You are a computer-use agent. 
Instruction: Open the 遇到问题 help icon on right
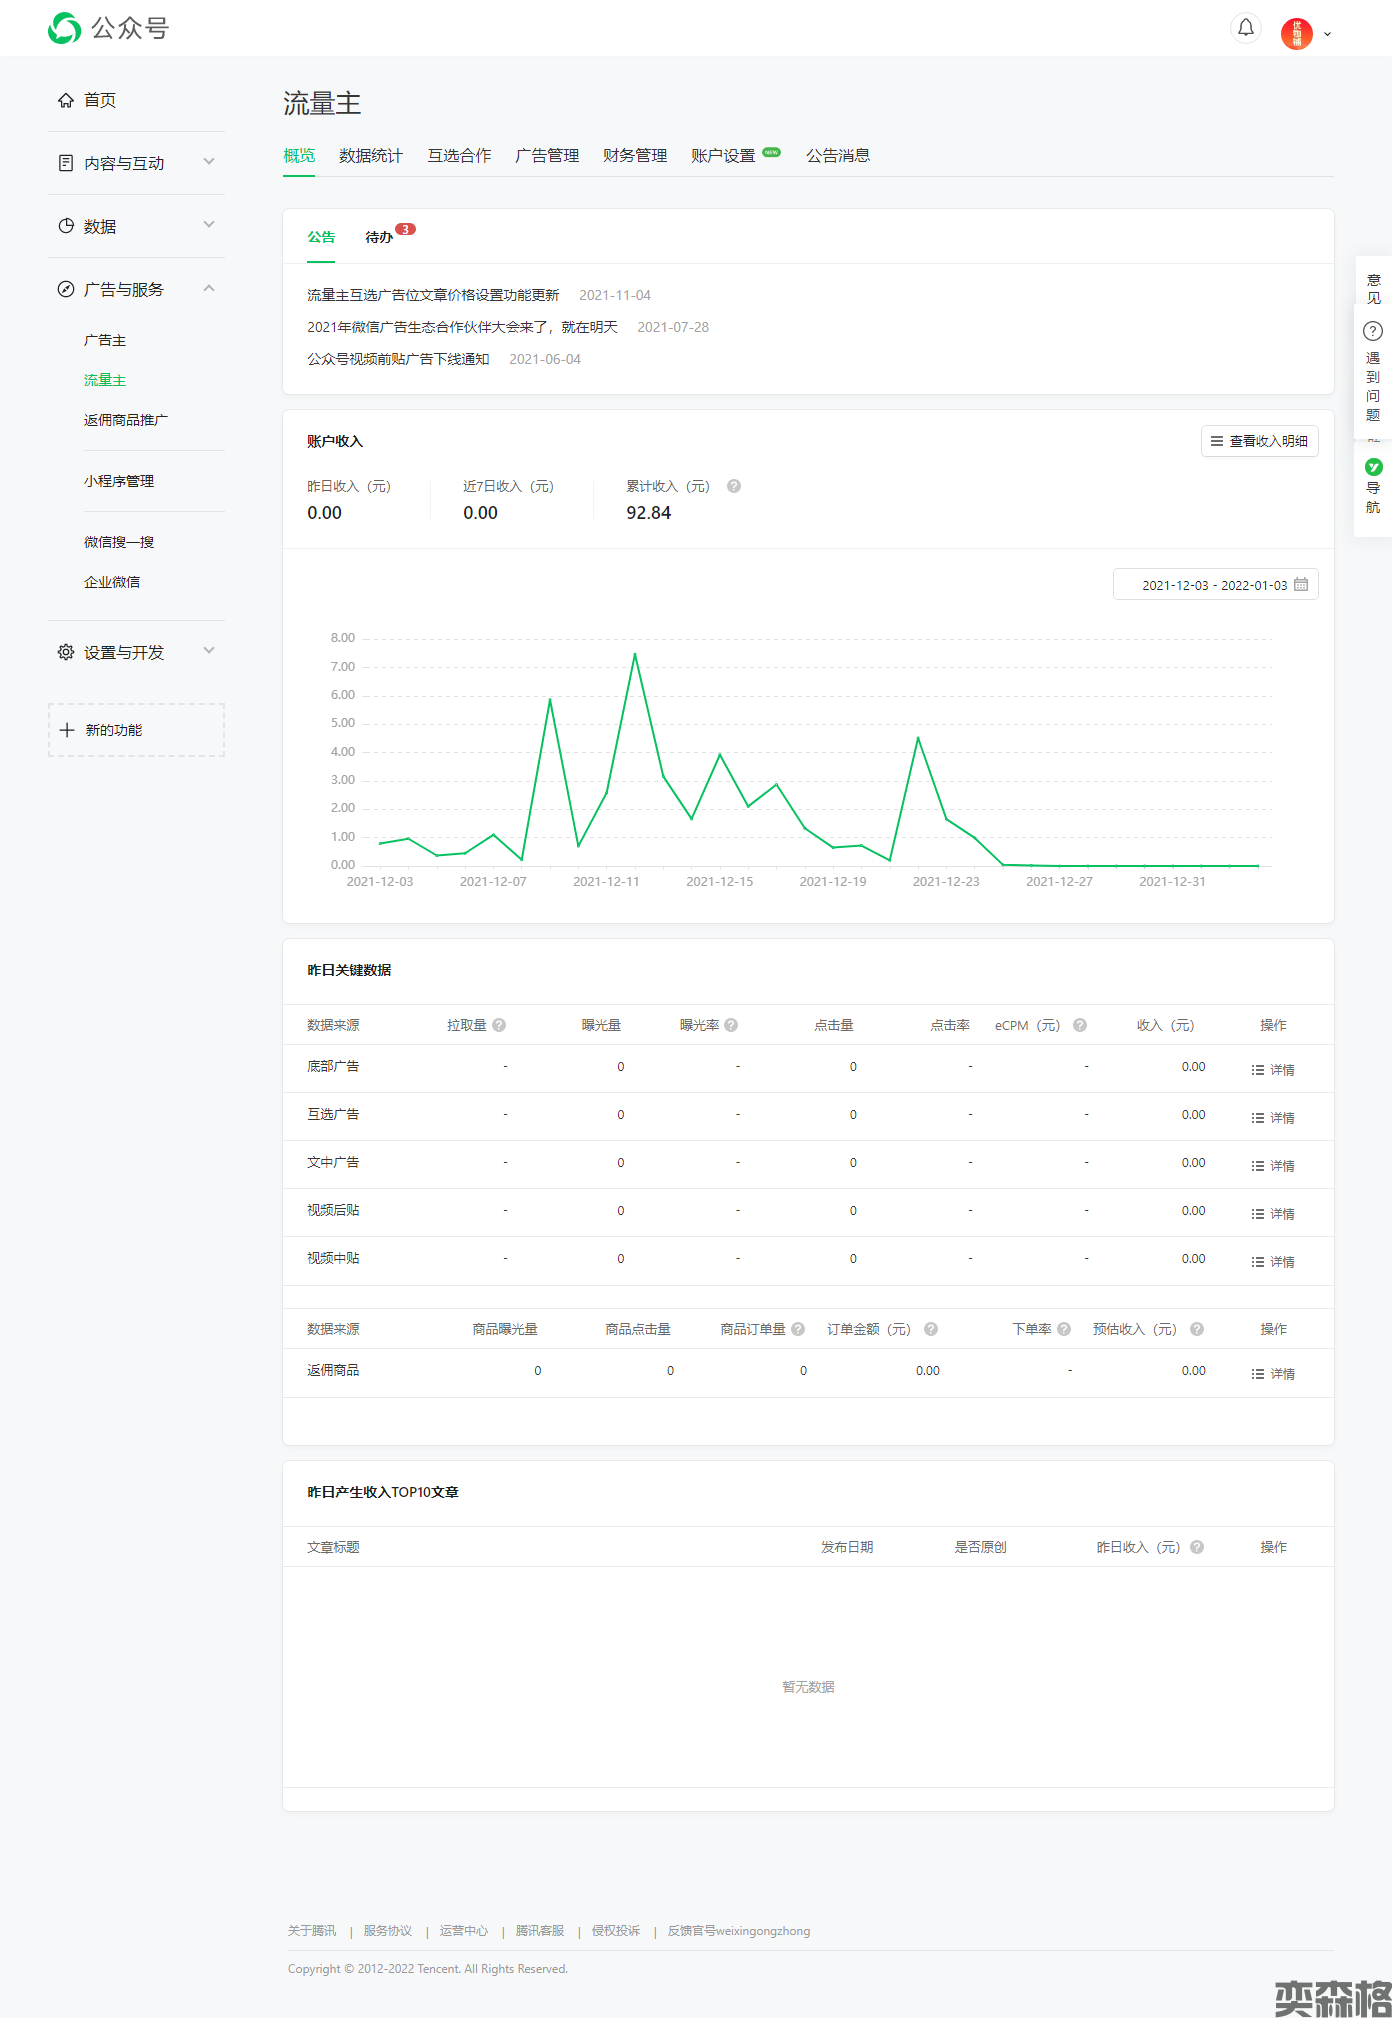(x=1373, y=331)
